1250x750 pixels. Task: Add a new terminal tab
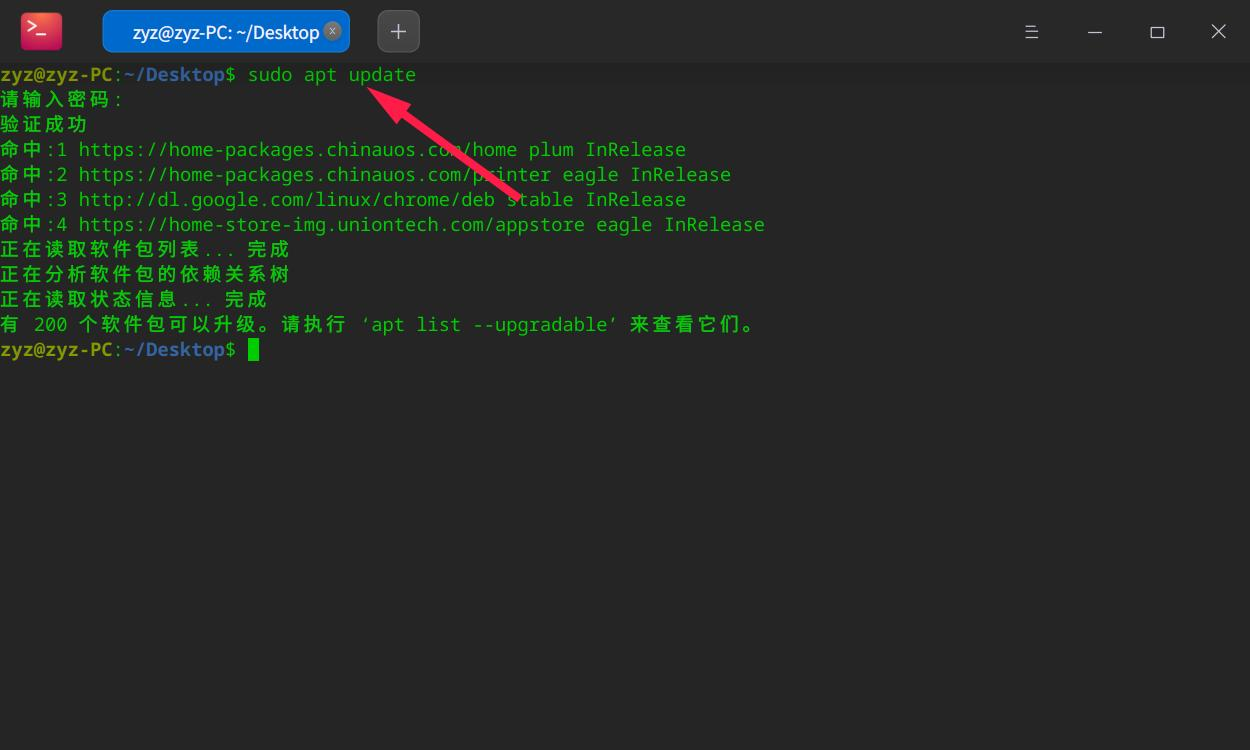(398, 31)
